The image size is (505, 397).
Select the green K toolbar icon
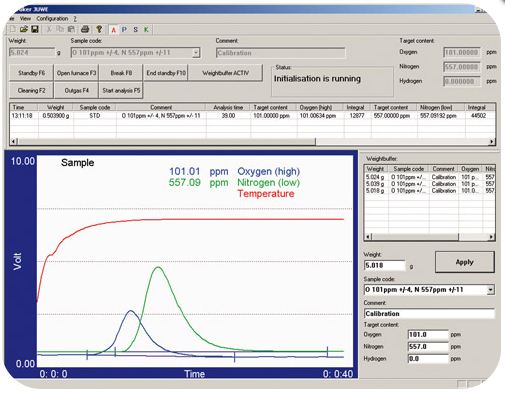pos(146,30)
